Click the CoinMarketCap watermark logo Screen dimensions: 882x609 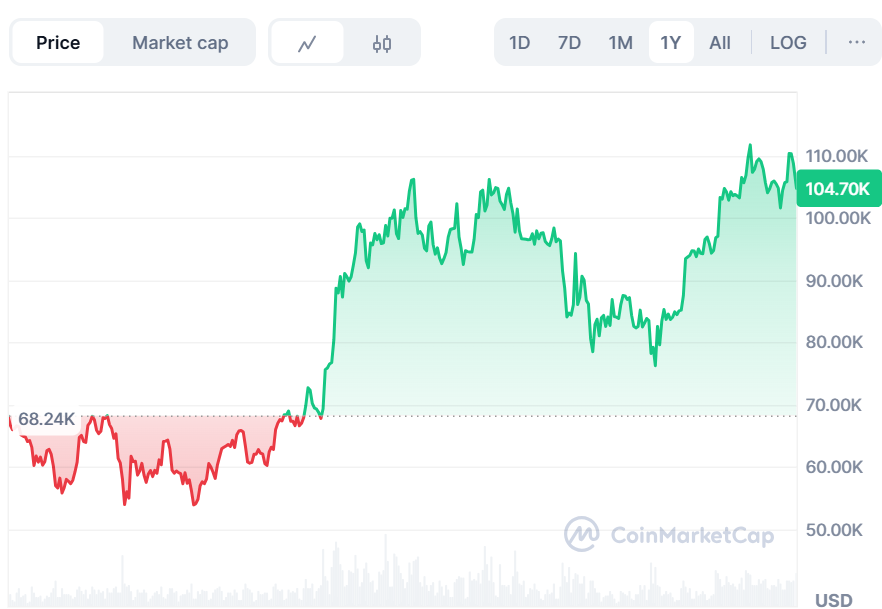pos(669,535)
